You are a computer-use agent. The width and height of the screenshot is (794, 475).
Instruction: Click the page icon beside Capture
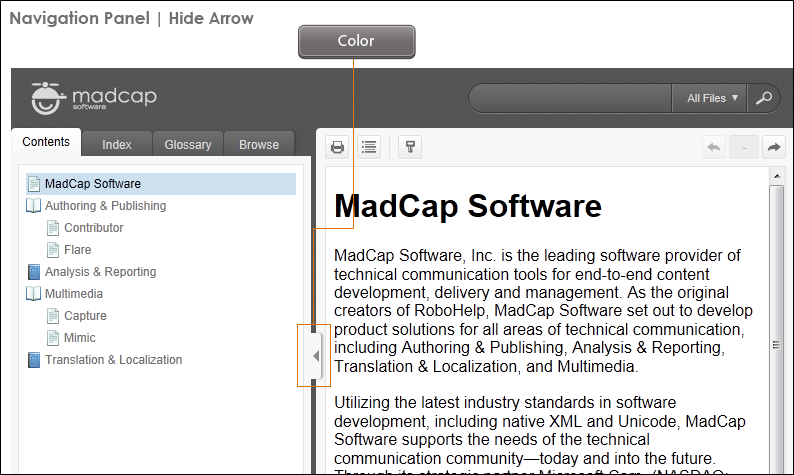pyautogui.click(x=53, y=316)
